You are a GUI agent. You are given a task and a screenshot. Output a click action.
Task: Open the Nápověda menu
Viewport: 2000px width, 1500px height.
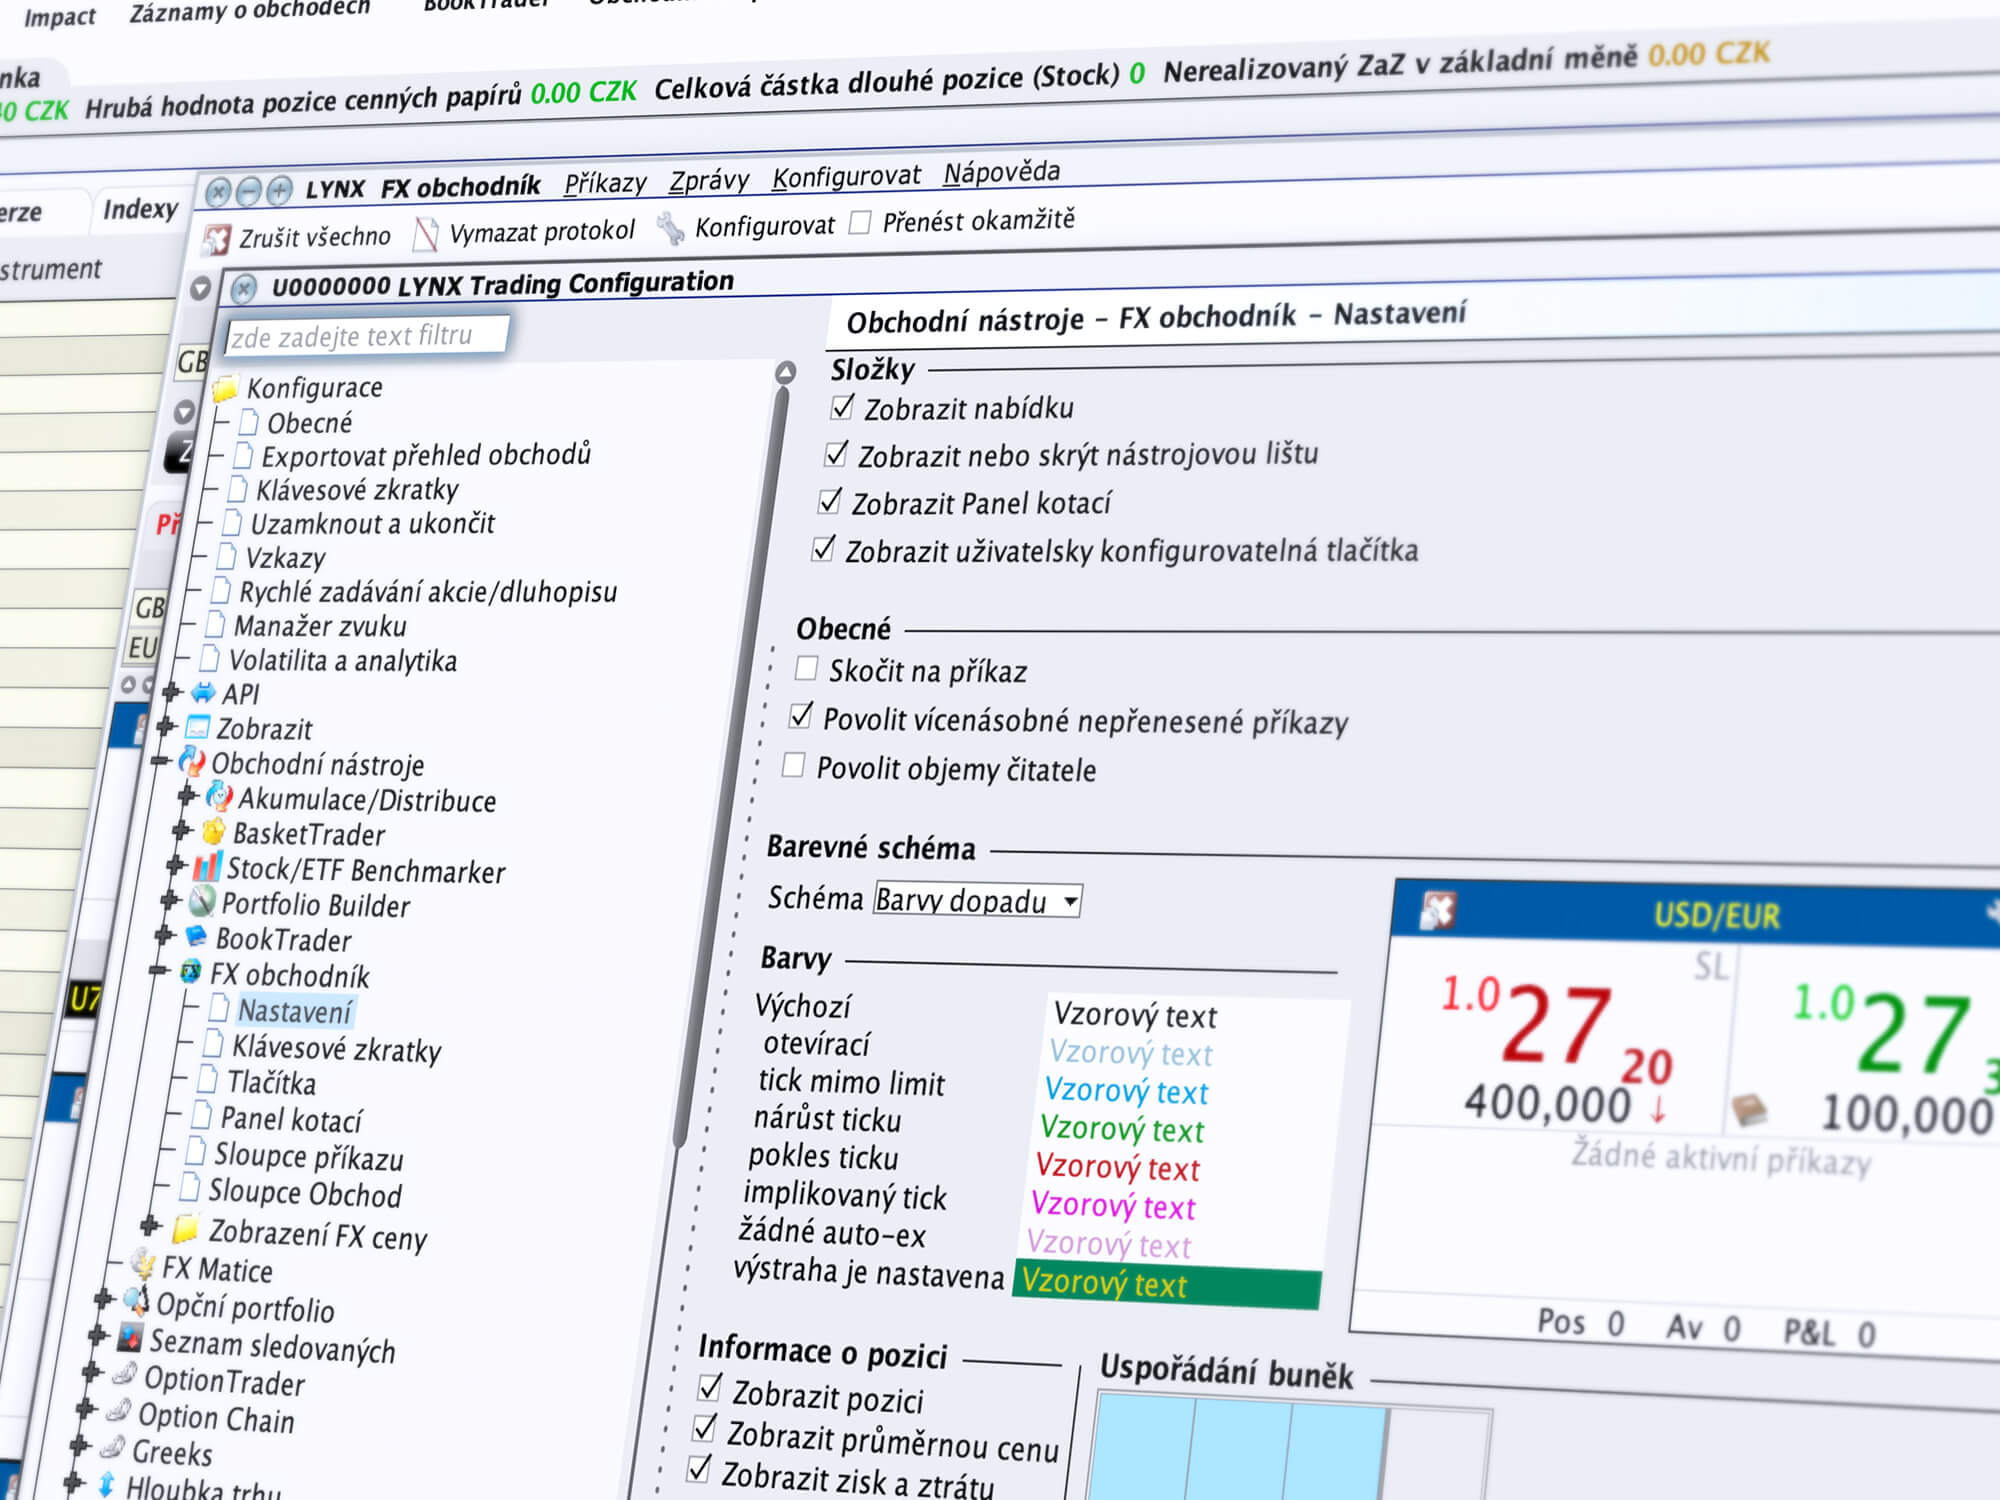(1001, 172)
